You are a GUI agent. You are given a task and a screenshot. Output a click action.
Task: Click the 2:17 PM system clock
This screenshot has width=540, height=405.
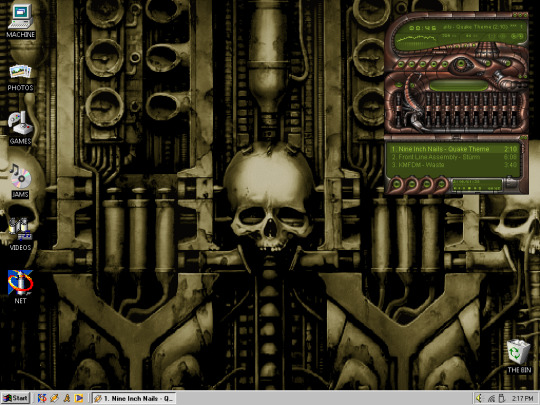tap(522, 398)
